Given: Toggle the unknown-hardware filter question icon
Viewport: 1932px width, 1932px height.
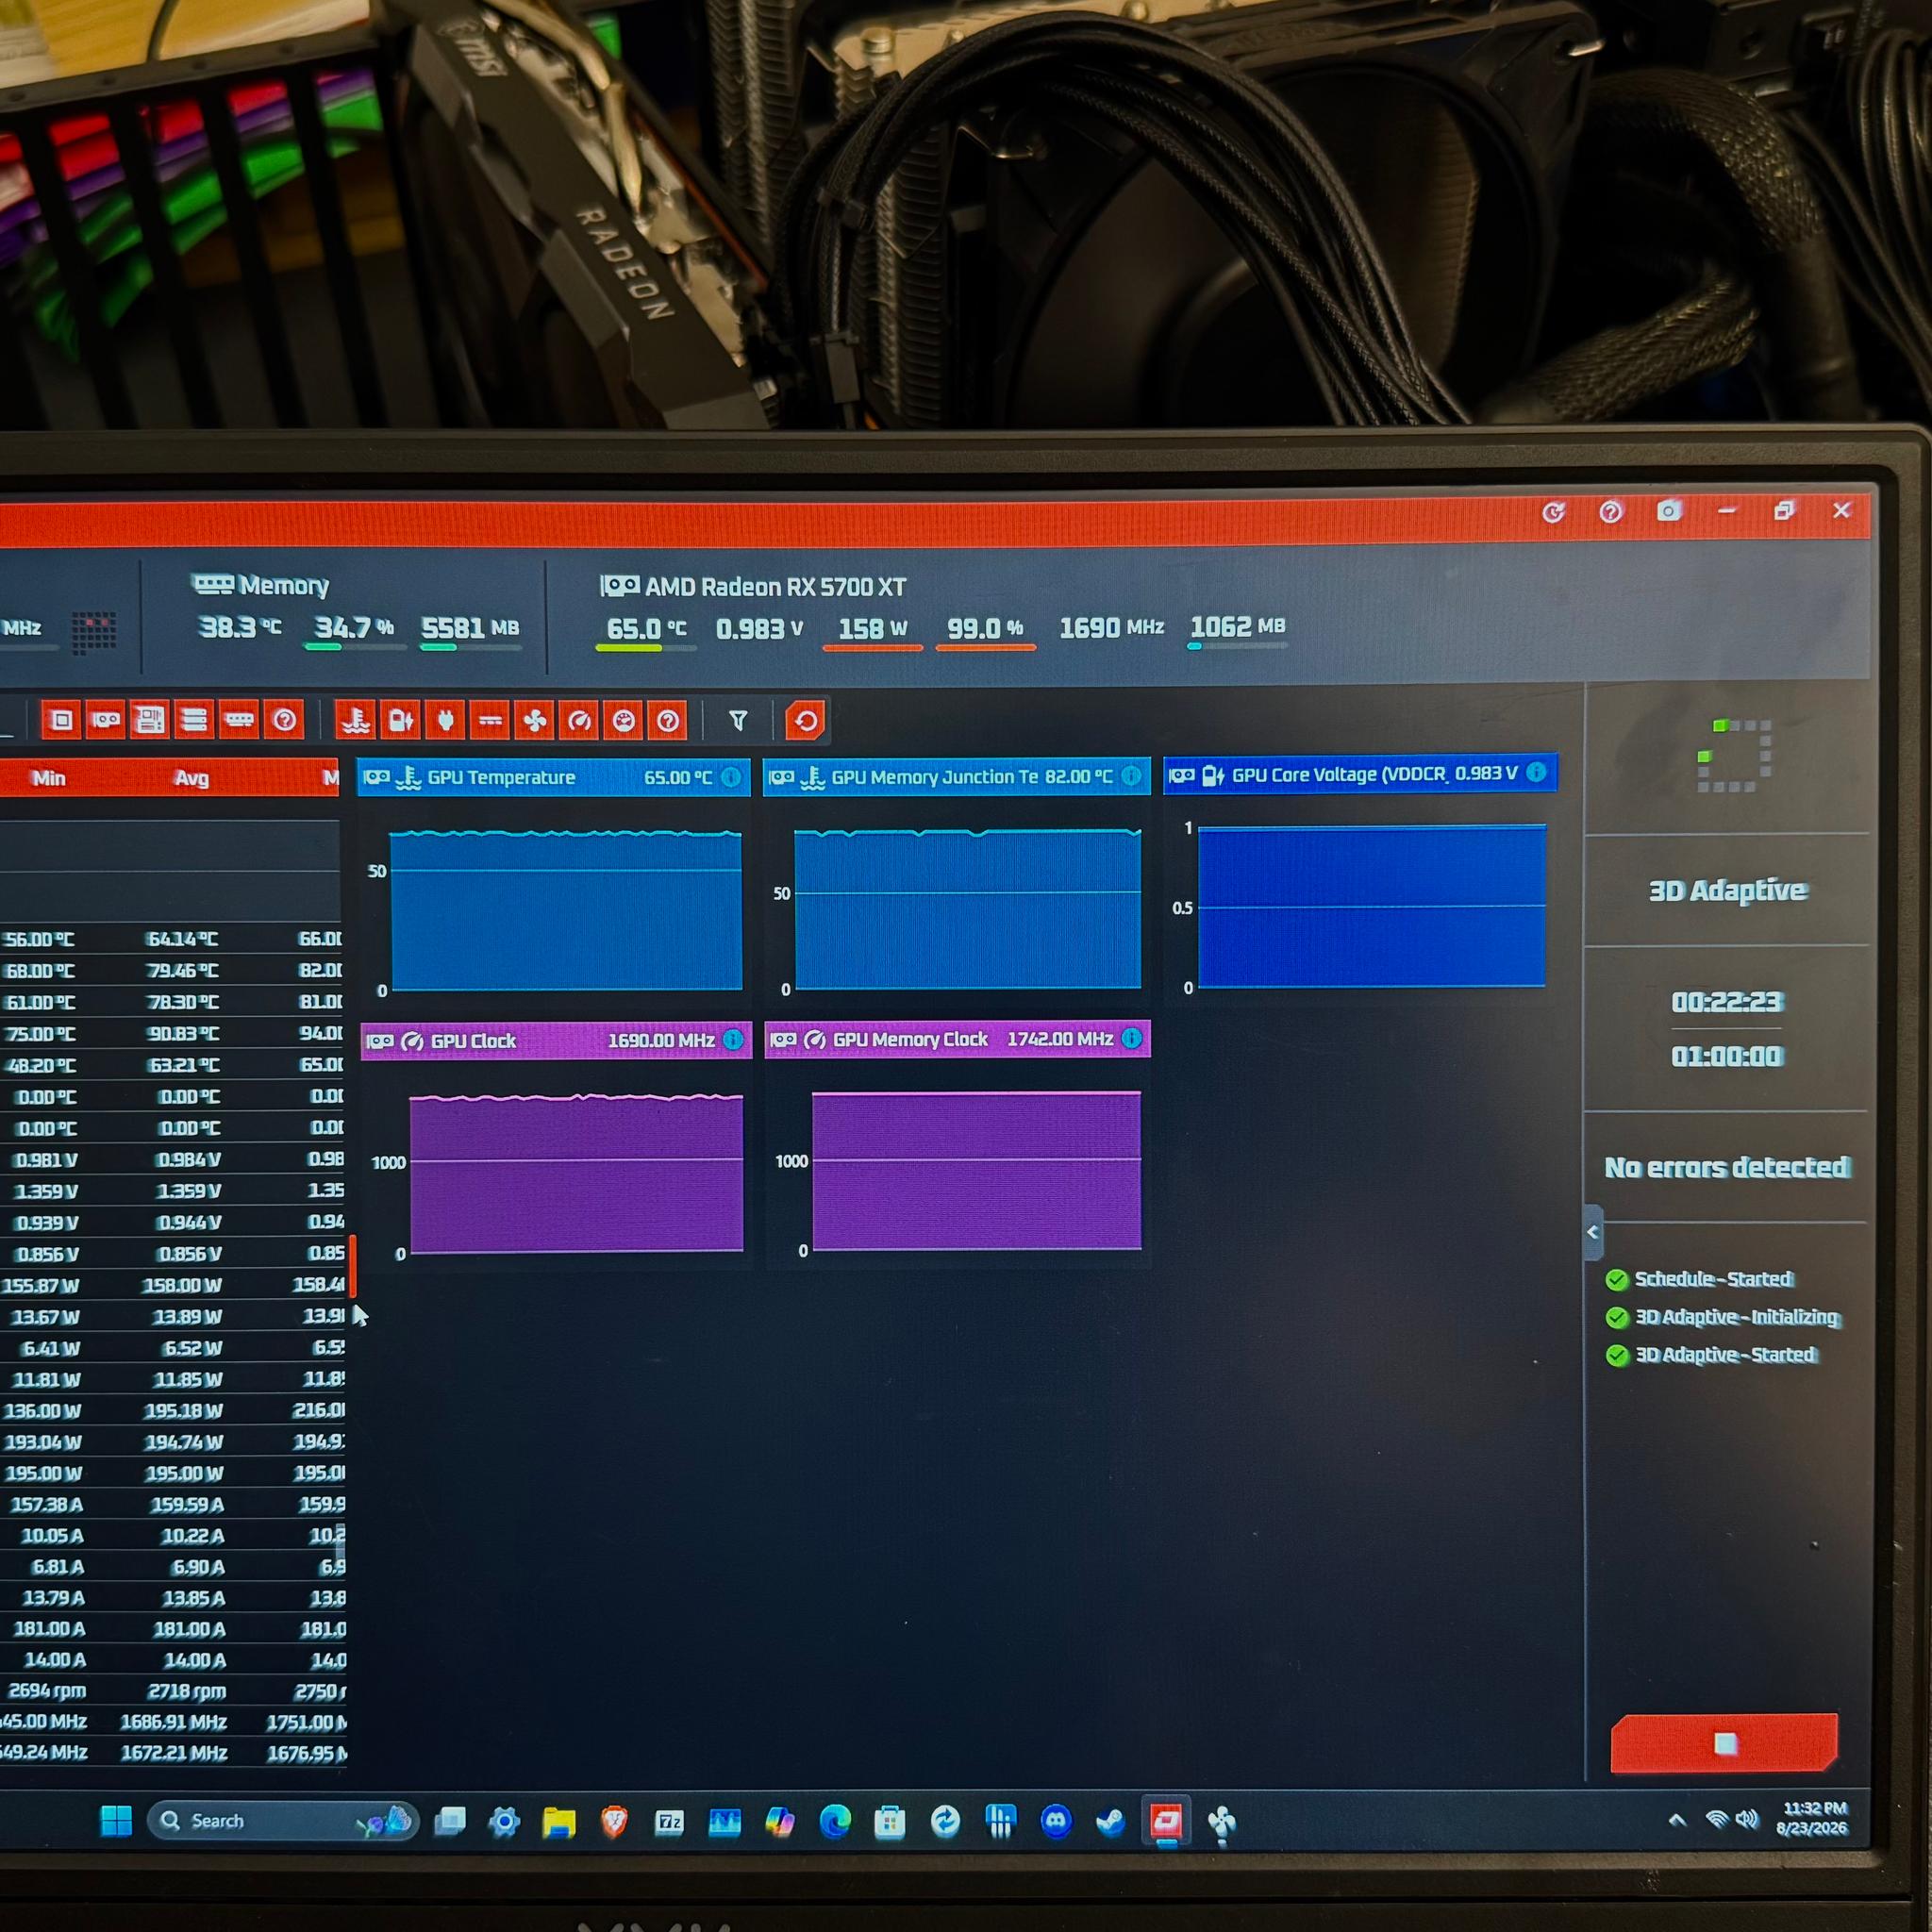Looking at the screenshot, I should [x=284, y=720].
